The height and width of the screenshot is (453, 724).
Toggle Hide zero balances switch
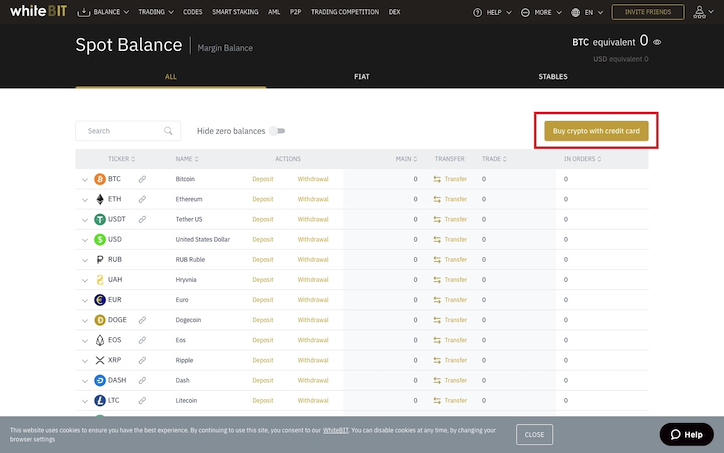tap(278, 131)
